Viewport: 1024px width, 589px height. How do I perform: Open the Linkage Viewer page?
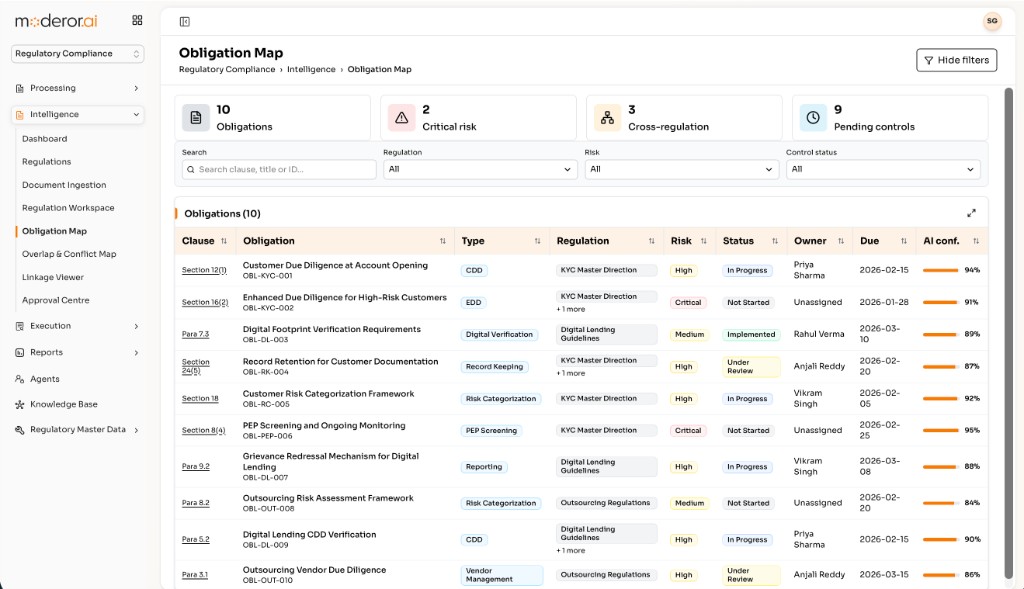[x=53, y=277]
